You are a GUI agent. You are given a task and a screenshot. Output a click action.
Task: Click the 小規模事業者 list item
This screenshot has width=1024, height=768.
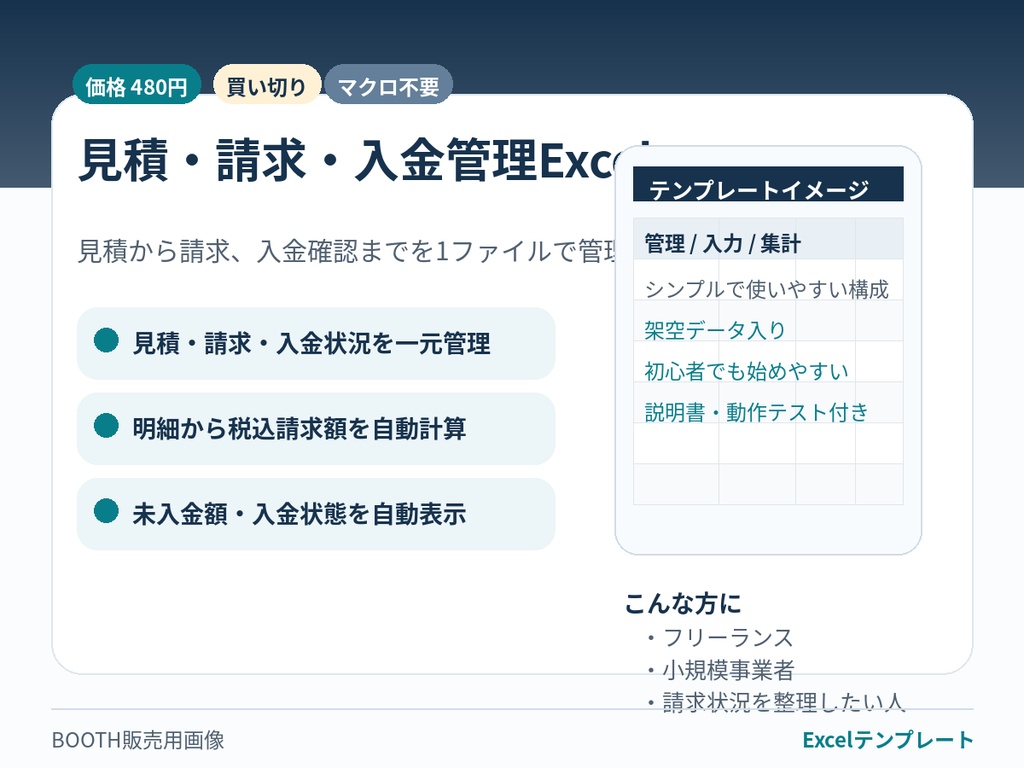point(720,670)
